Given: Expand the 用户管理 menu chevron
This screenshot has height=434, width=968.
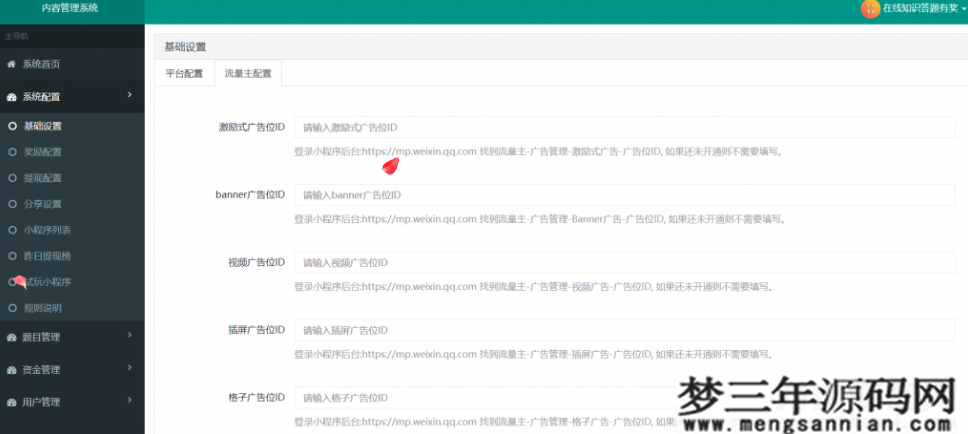Looking at the screenshot, I should pos(130,401).
